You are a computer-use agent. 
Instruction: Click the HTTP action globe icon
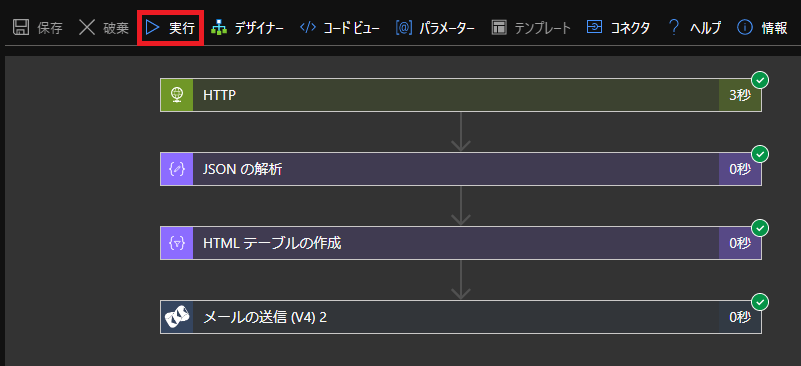pos(177,95)
